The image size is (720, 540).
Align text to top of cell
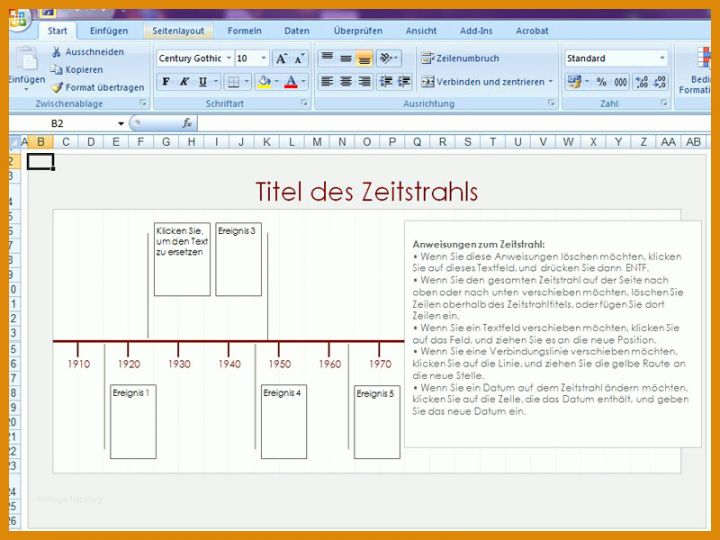(327, 58)
